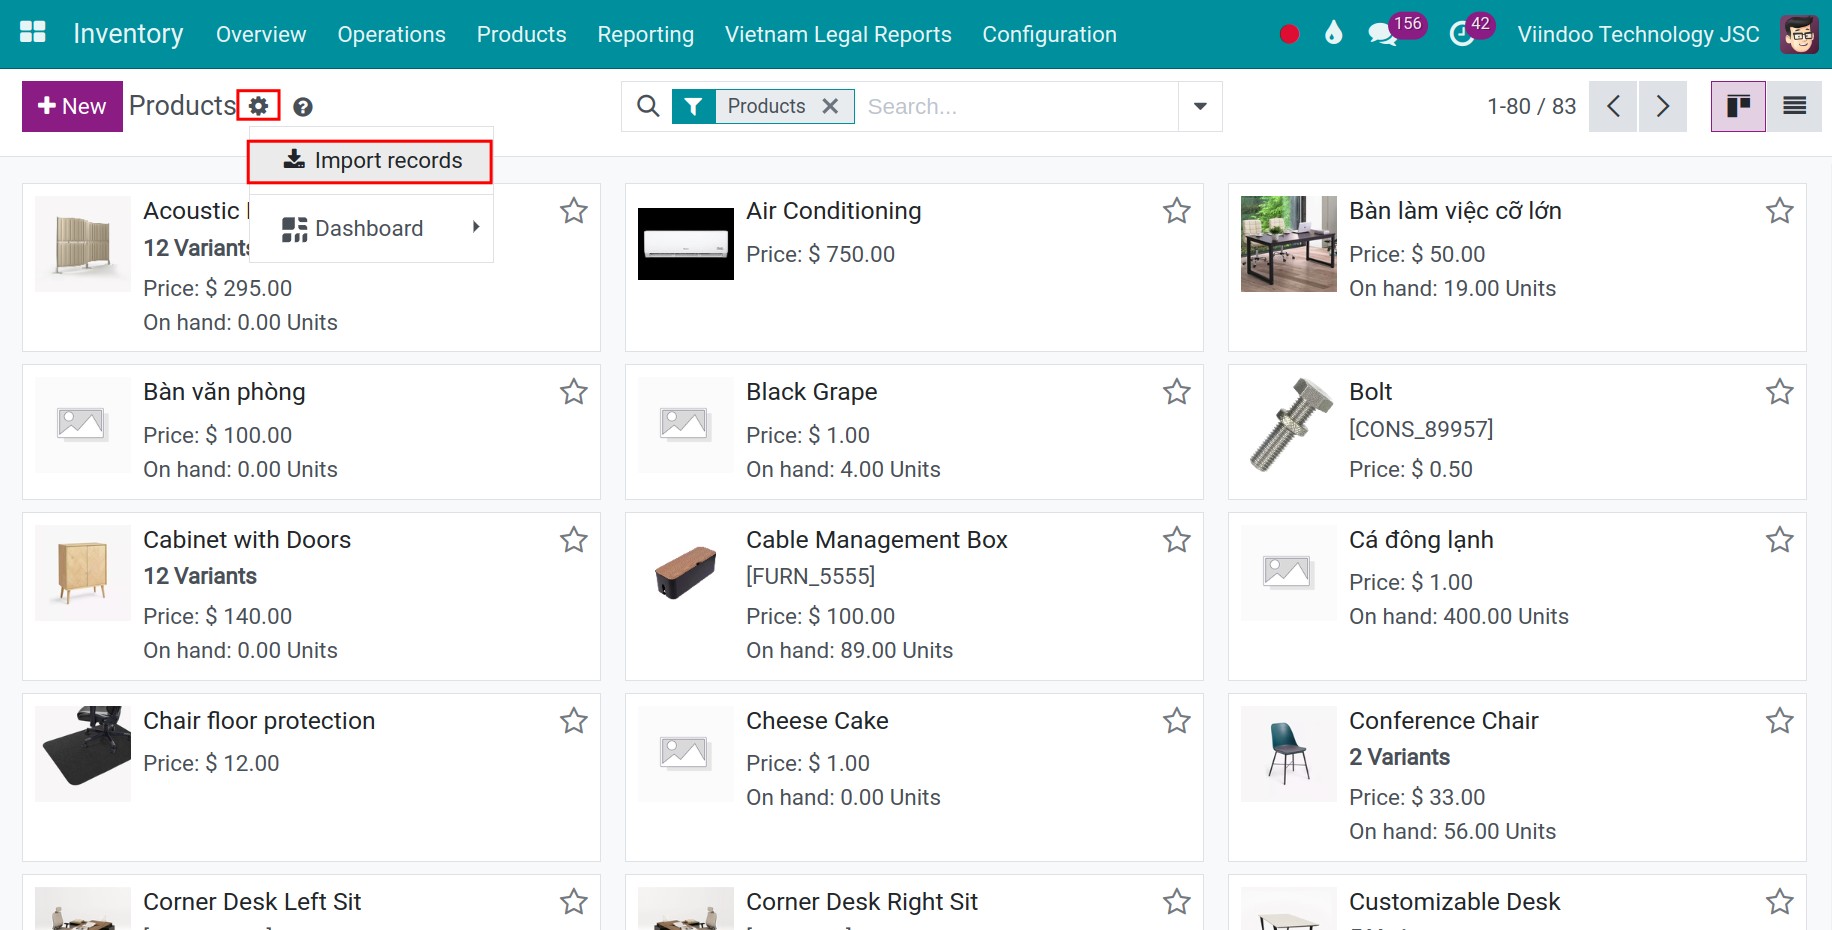Switch to Kanban view
The image size is (1832, 930).
click(x=1738, y=106)
